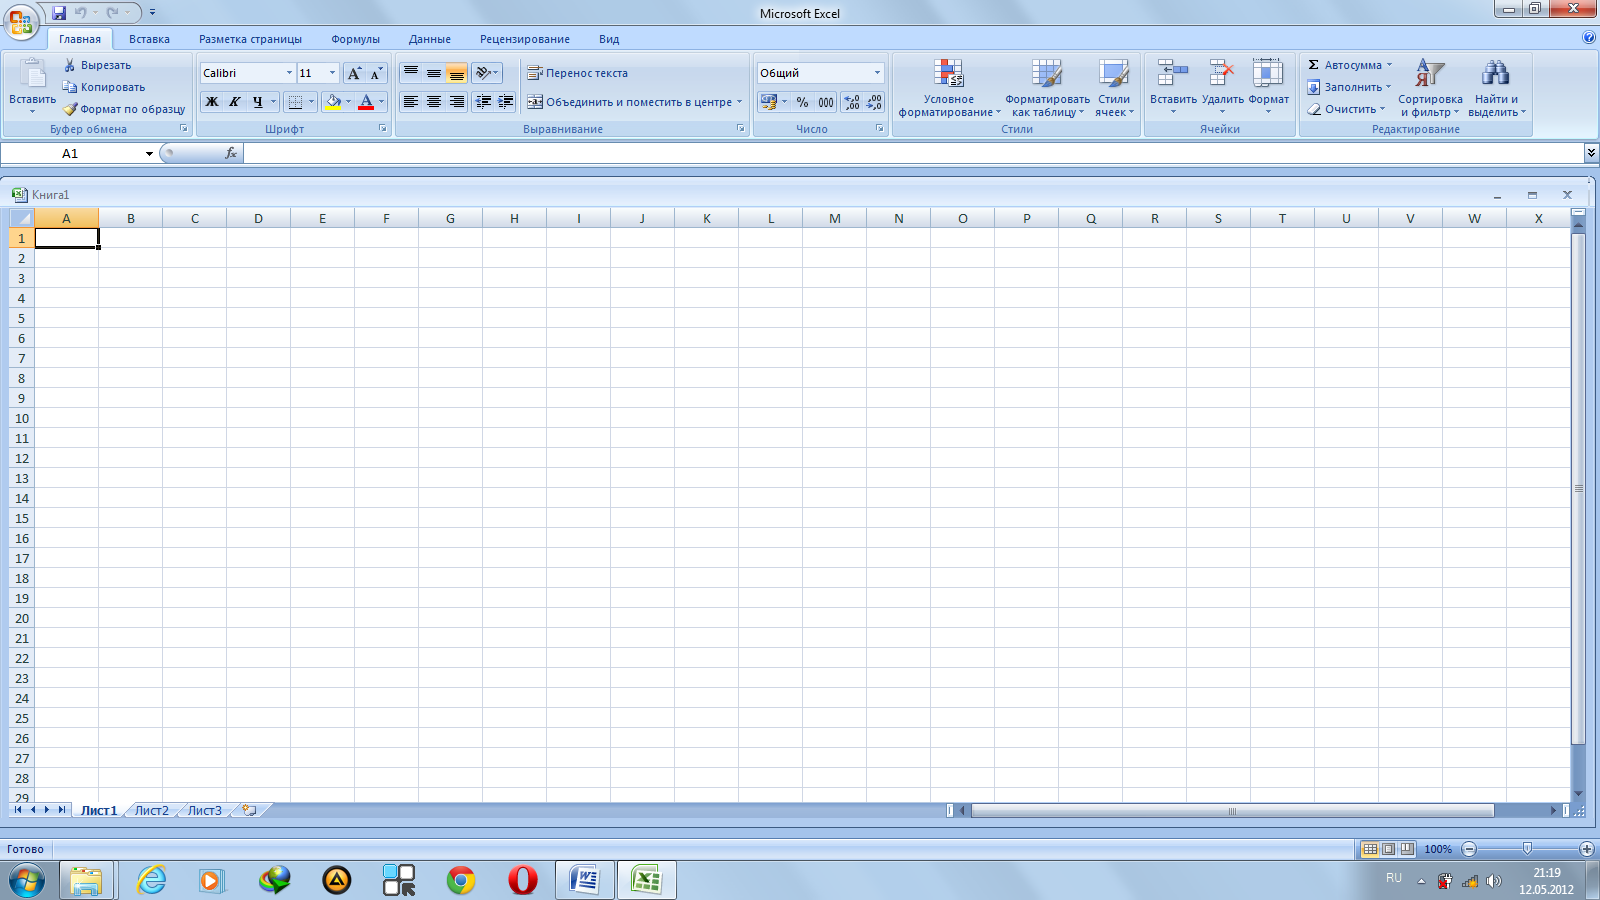1600x900 pixels.
Task: Click Cut (Вырезать)
Action: coord(98,65)
